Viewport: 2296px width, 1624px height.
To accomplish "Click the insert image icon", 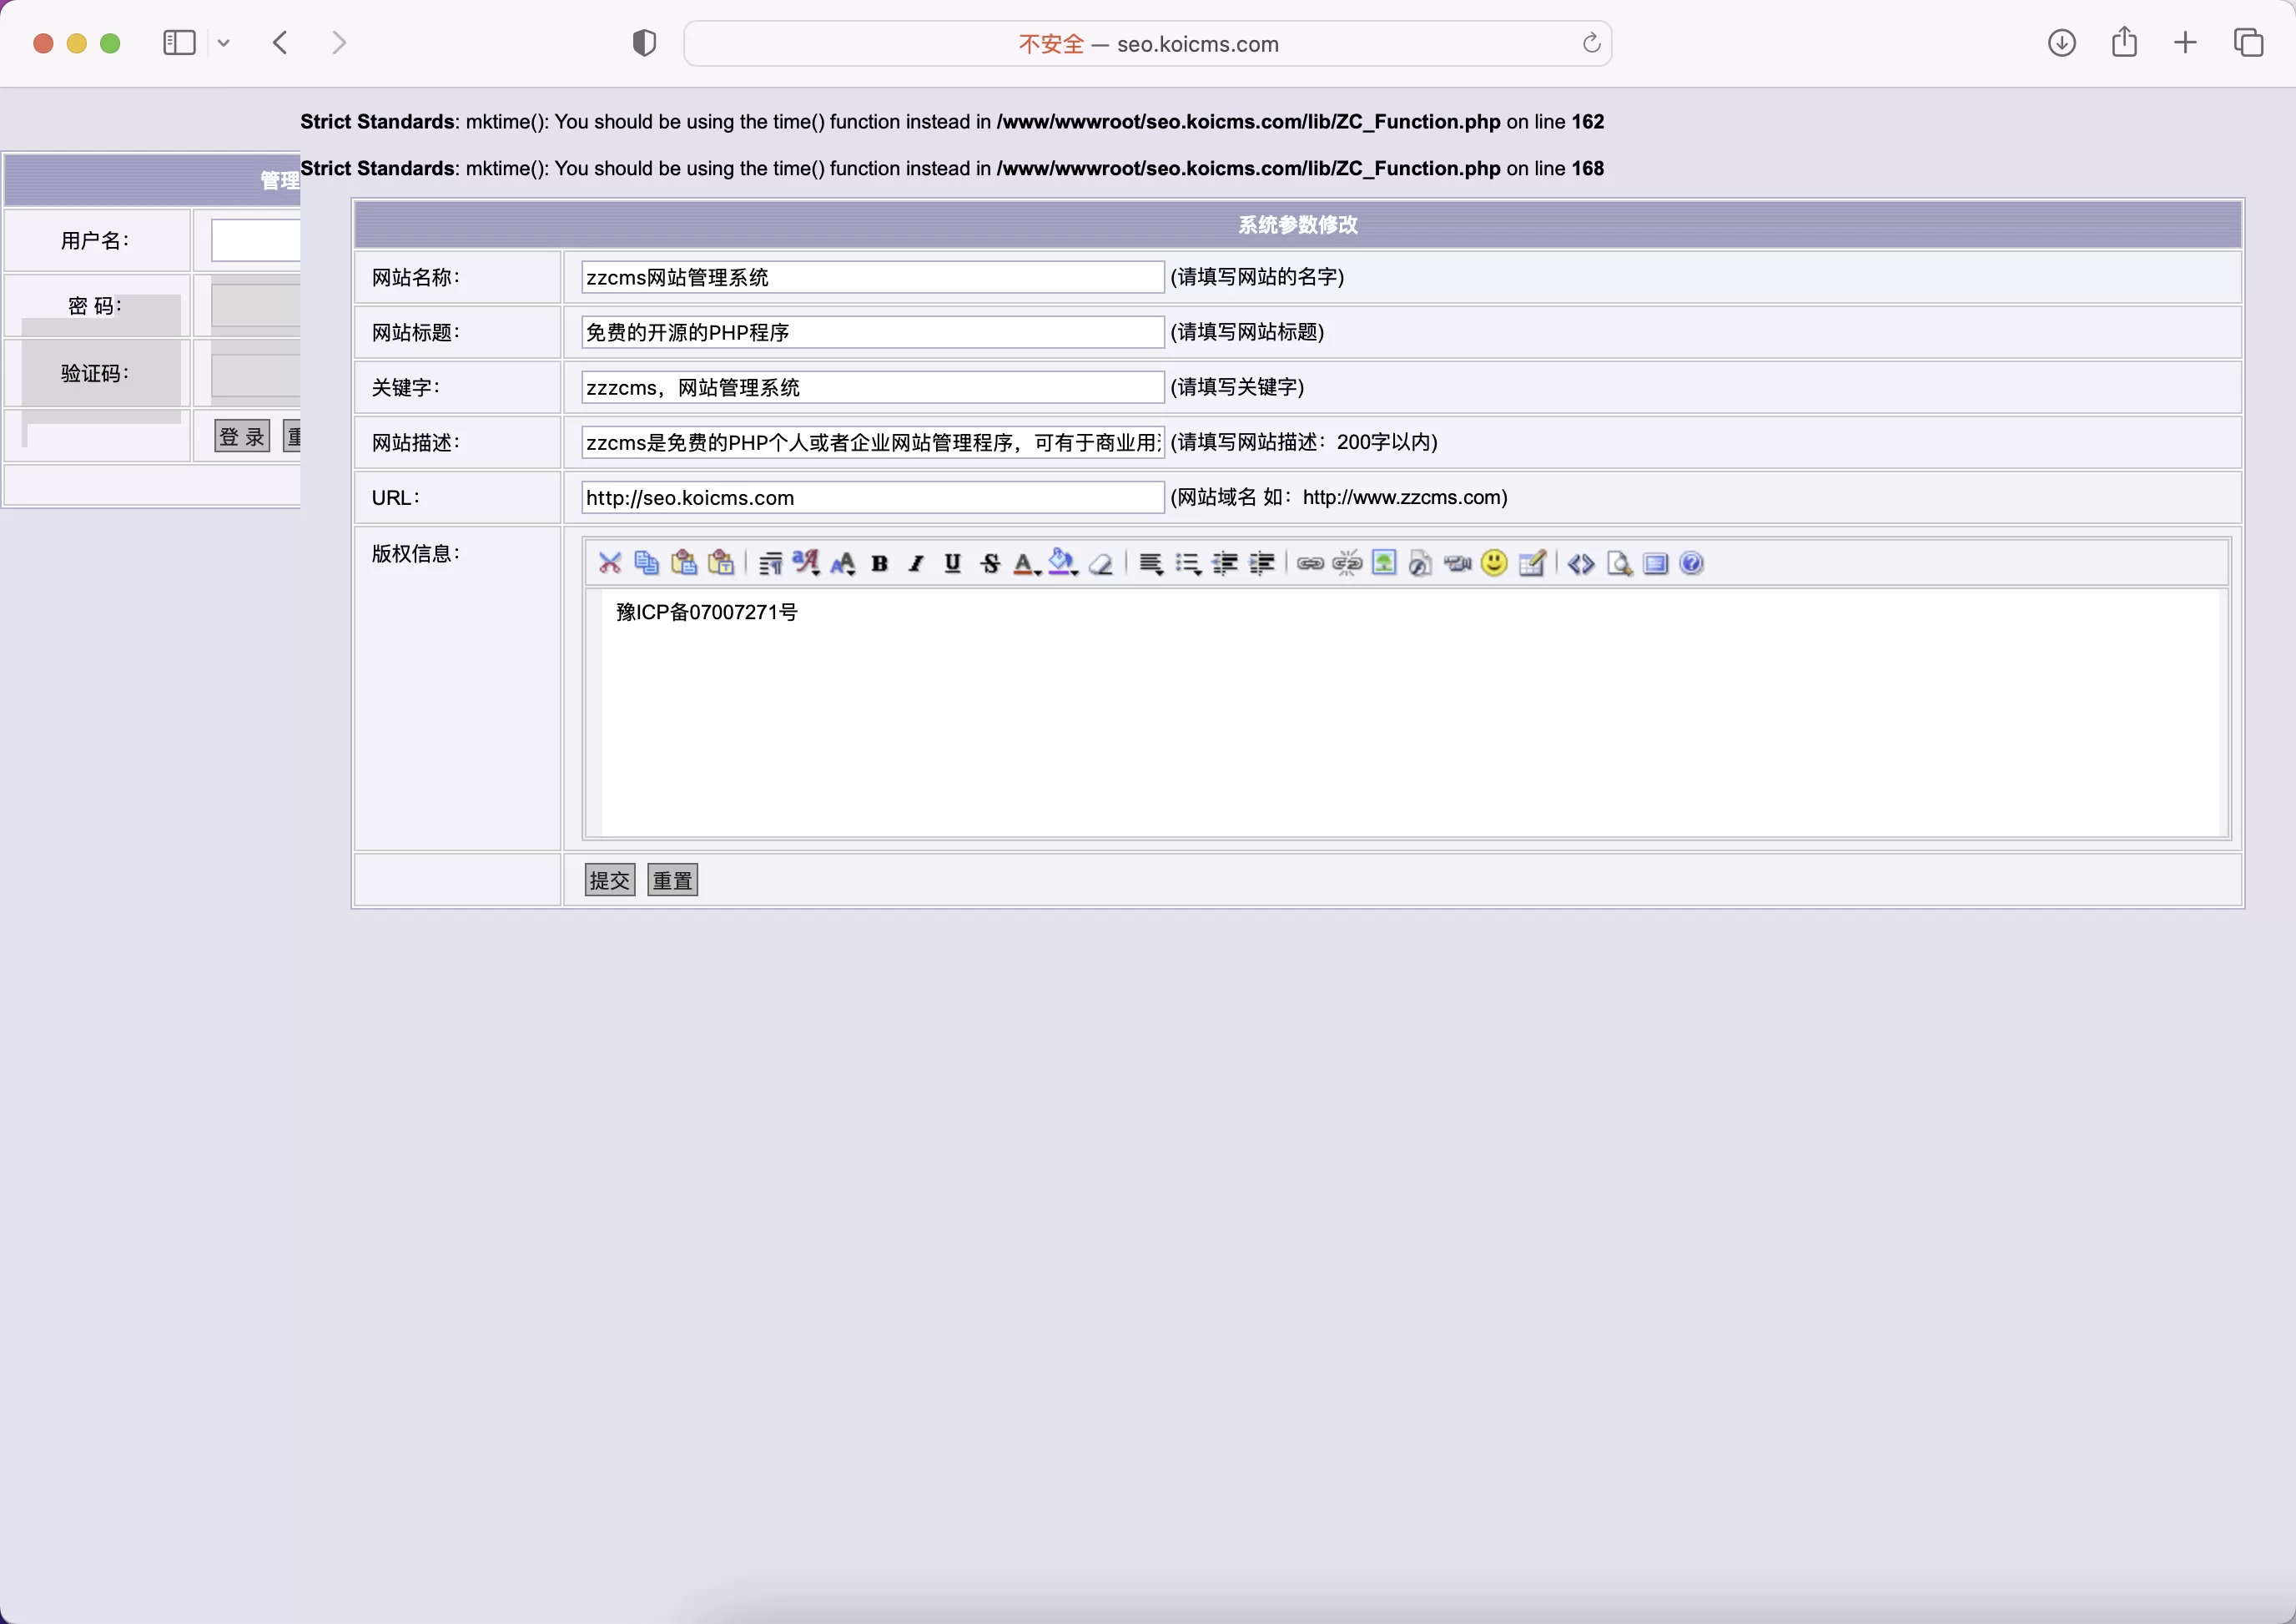I will [x=1384, y=563].
